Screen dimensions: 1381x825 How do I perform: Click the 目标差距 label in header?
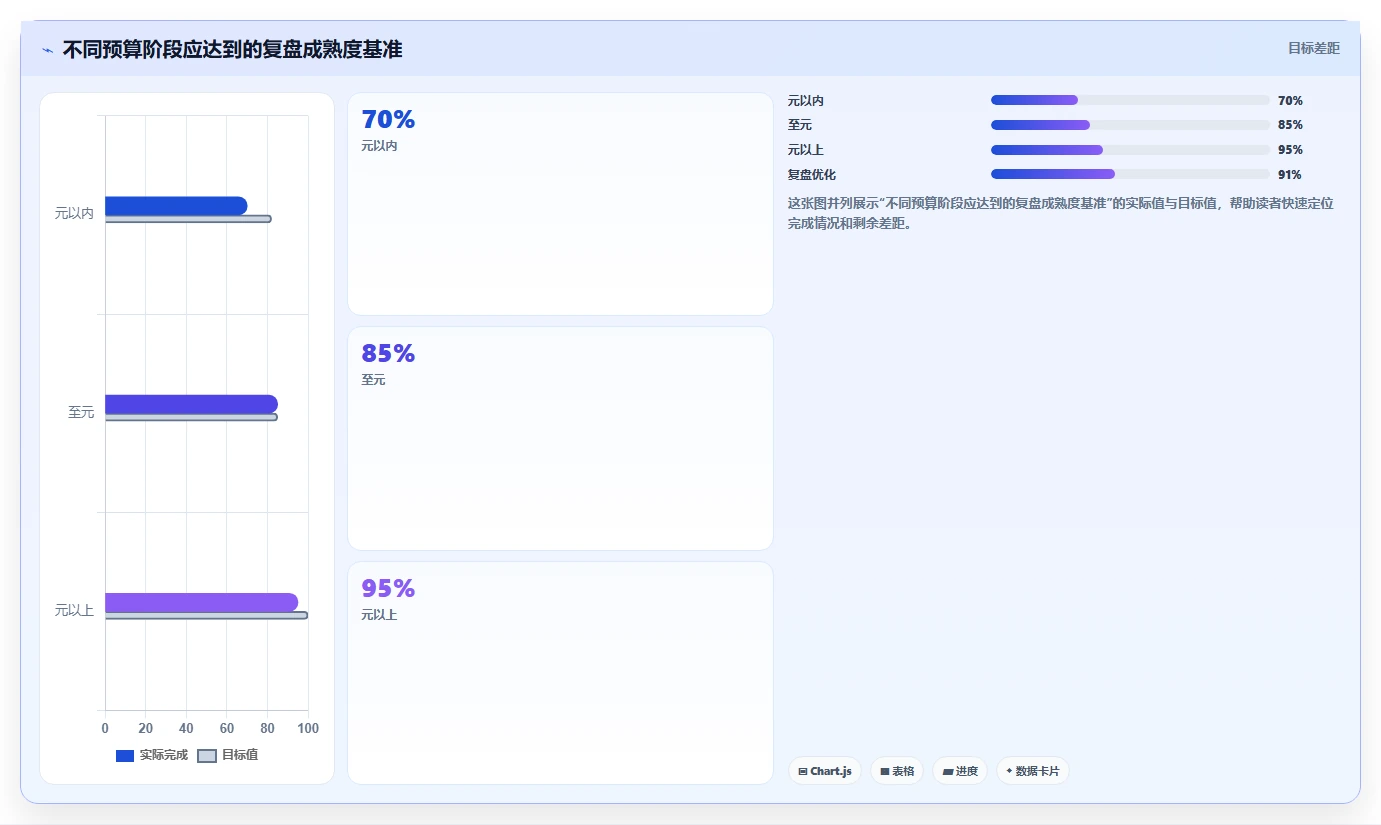click(1313, 48)
